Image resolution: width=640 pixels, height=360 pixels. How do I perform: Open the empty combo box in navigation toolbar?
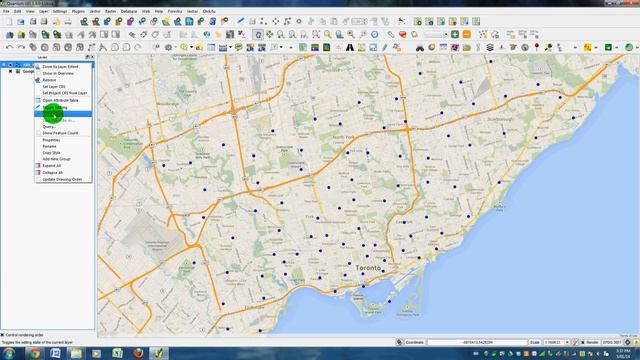point(436,35)
